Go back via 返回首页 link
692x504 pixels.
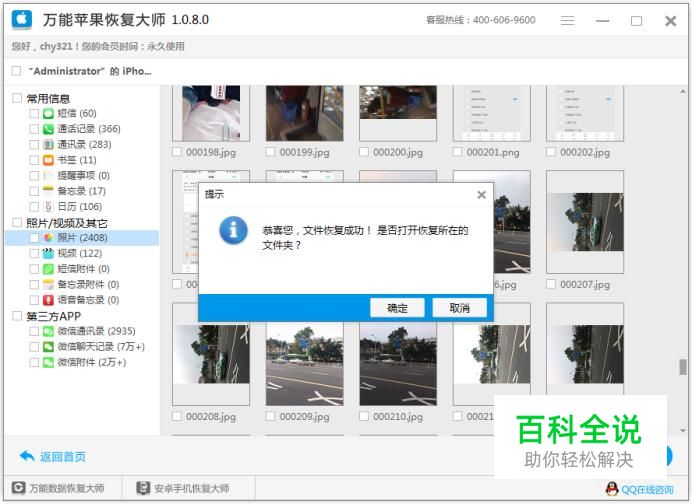(63, 456)
